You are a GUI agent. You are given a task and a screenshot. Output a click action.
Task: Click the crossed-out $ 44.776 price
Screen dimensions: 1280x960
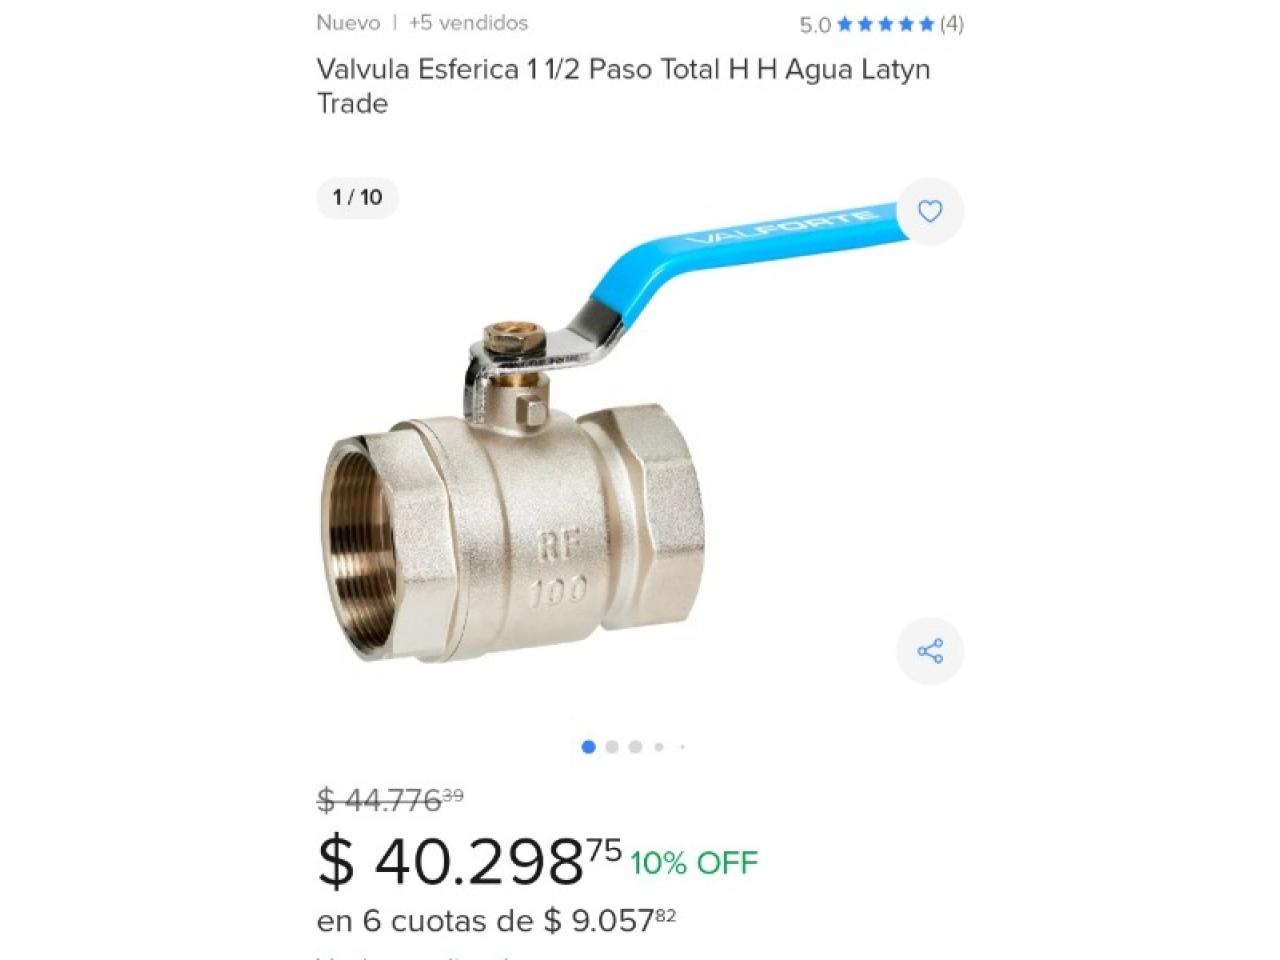390,800
